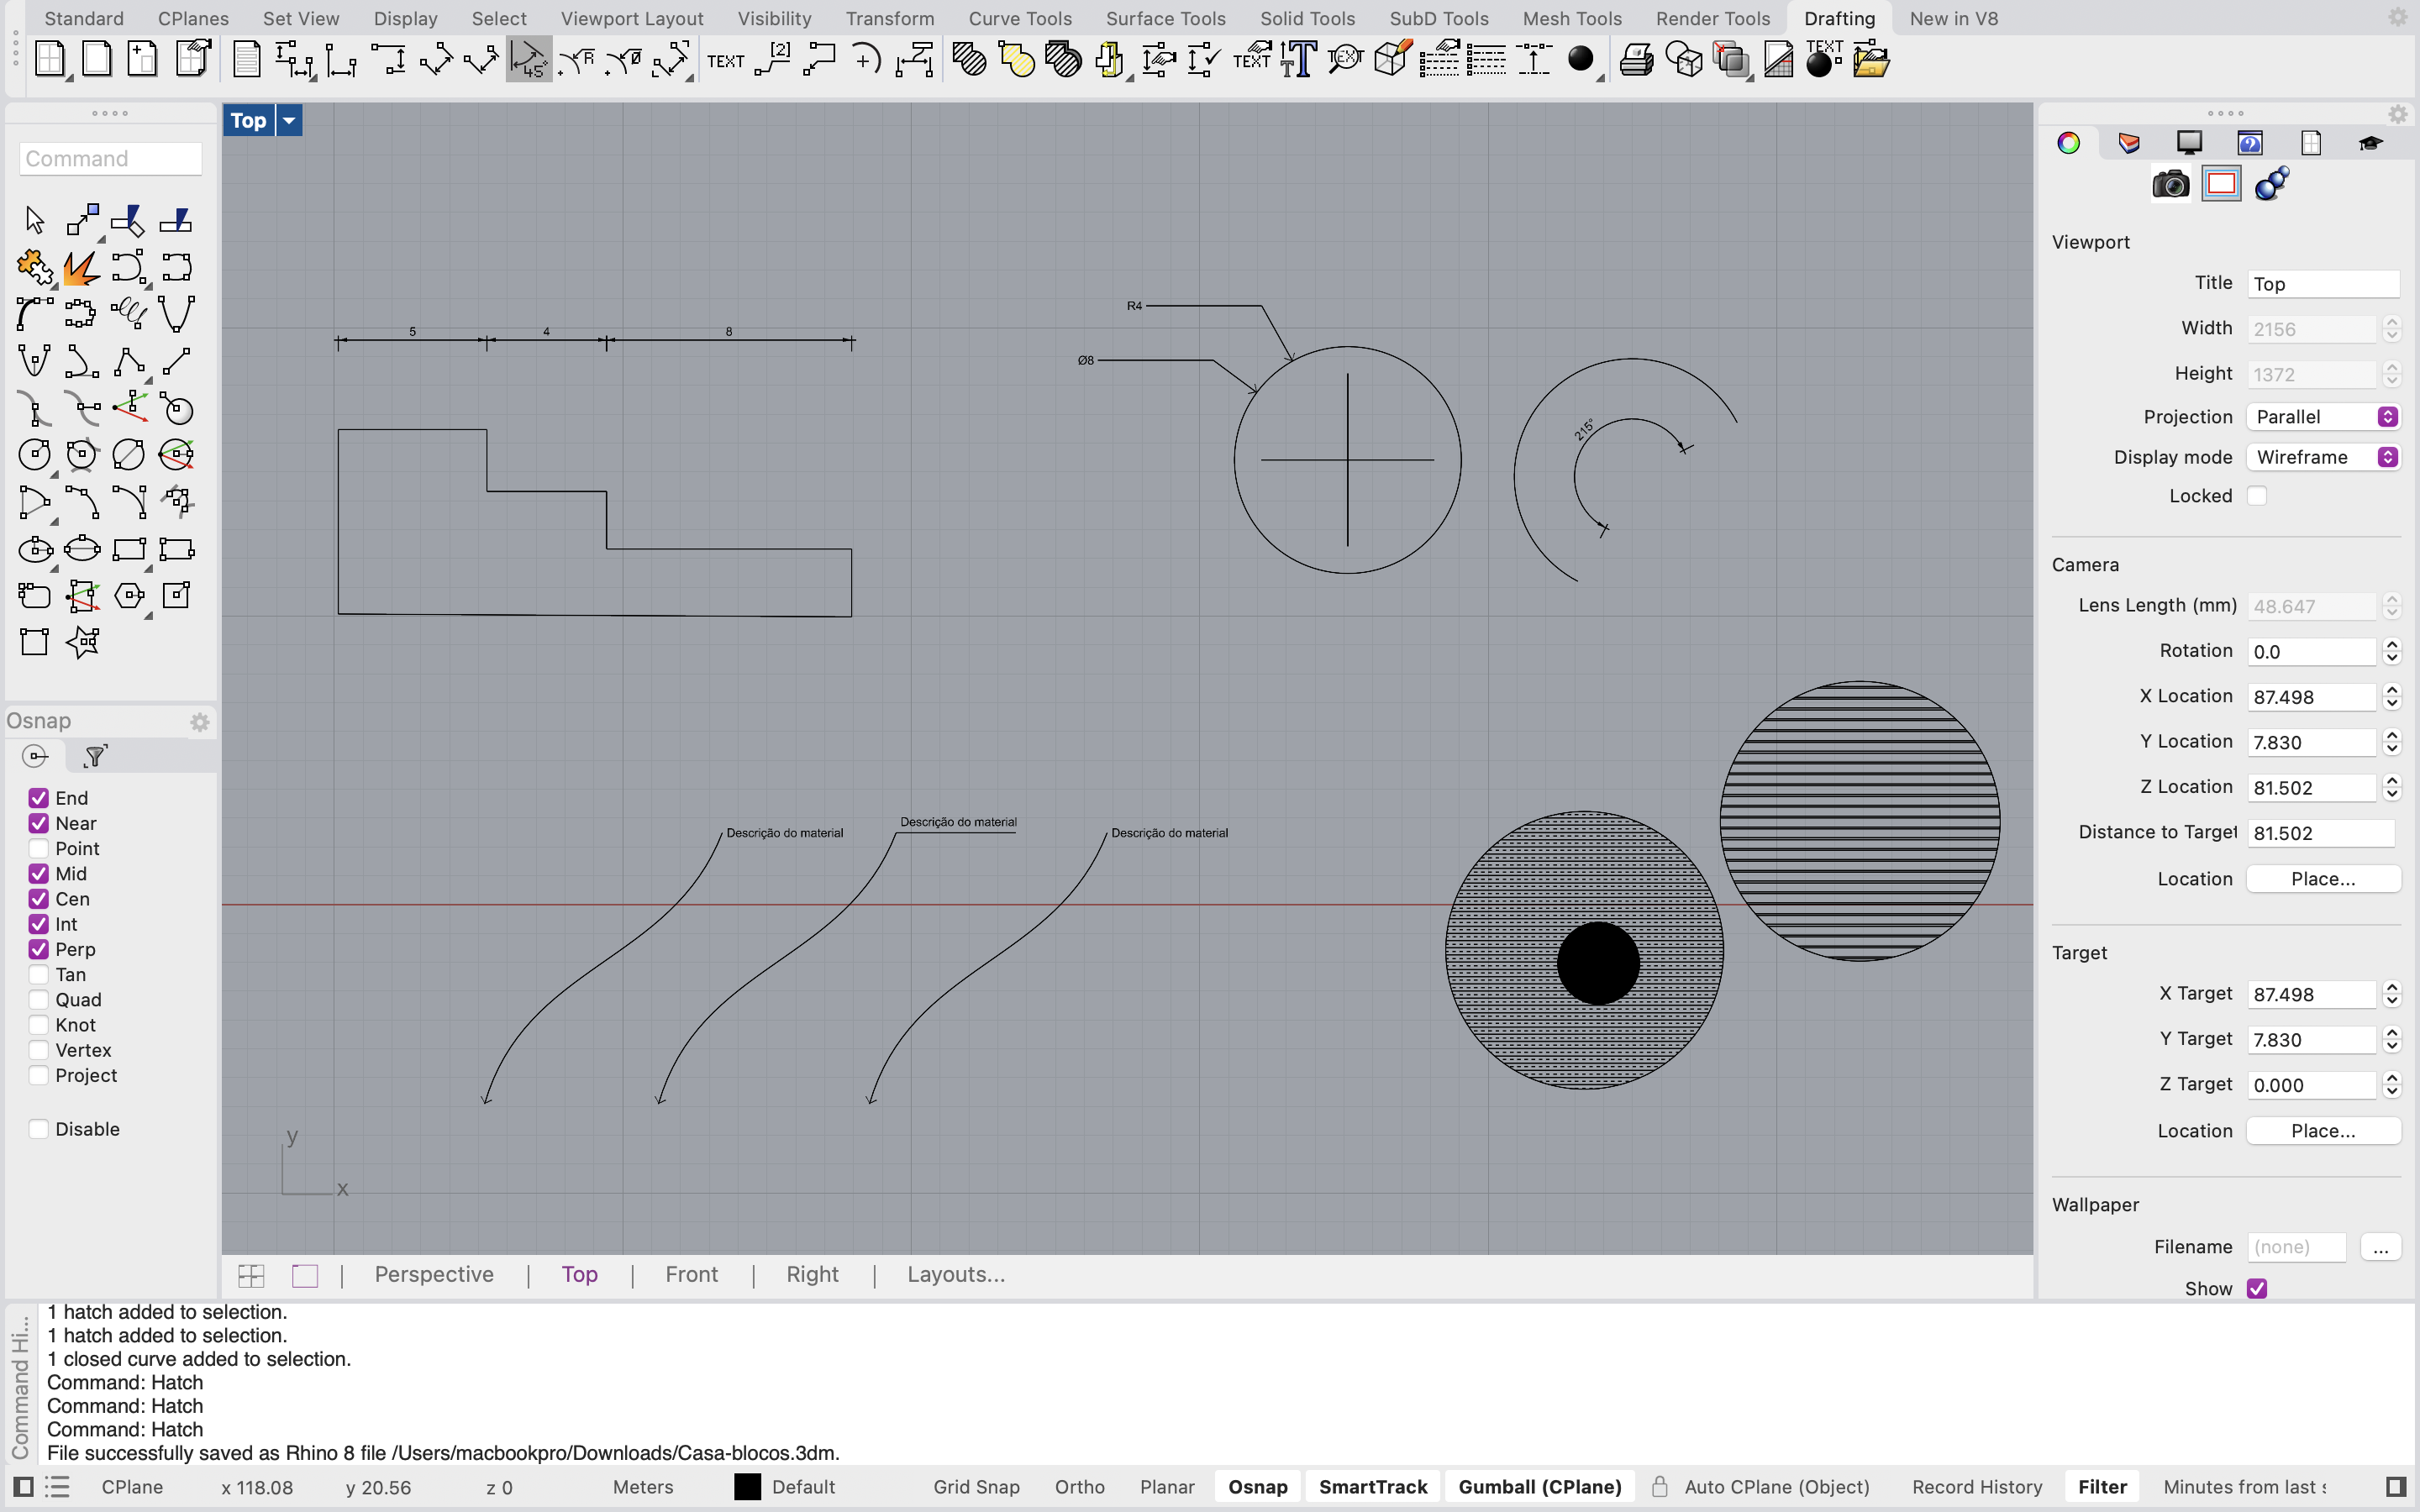This screenshot has width=2420, height=1512.
Task: Open the Front viewport tab
Action: point(691,1274)
